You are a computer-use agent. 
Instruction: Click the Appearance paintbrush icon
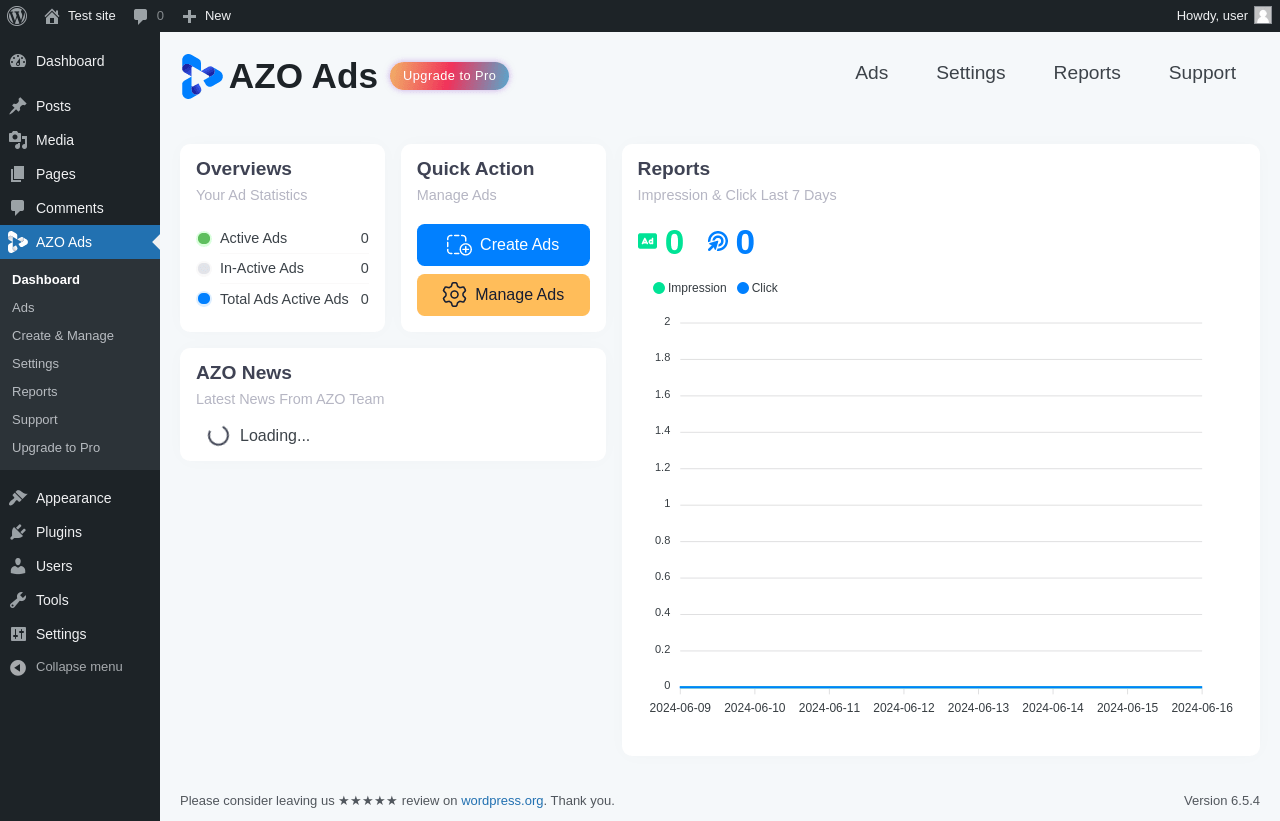pyautogui.click(x=18, y=498)
